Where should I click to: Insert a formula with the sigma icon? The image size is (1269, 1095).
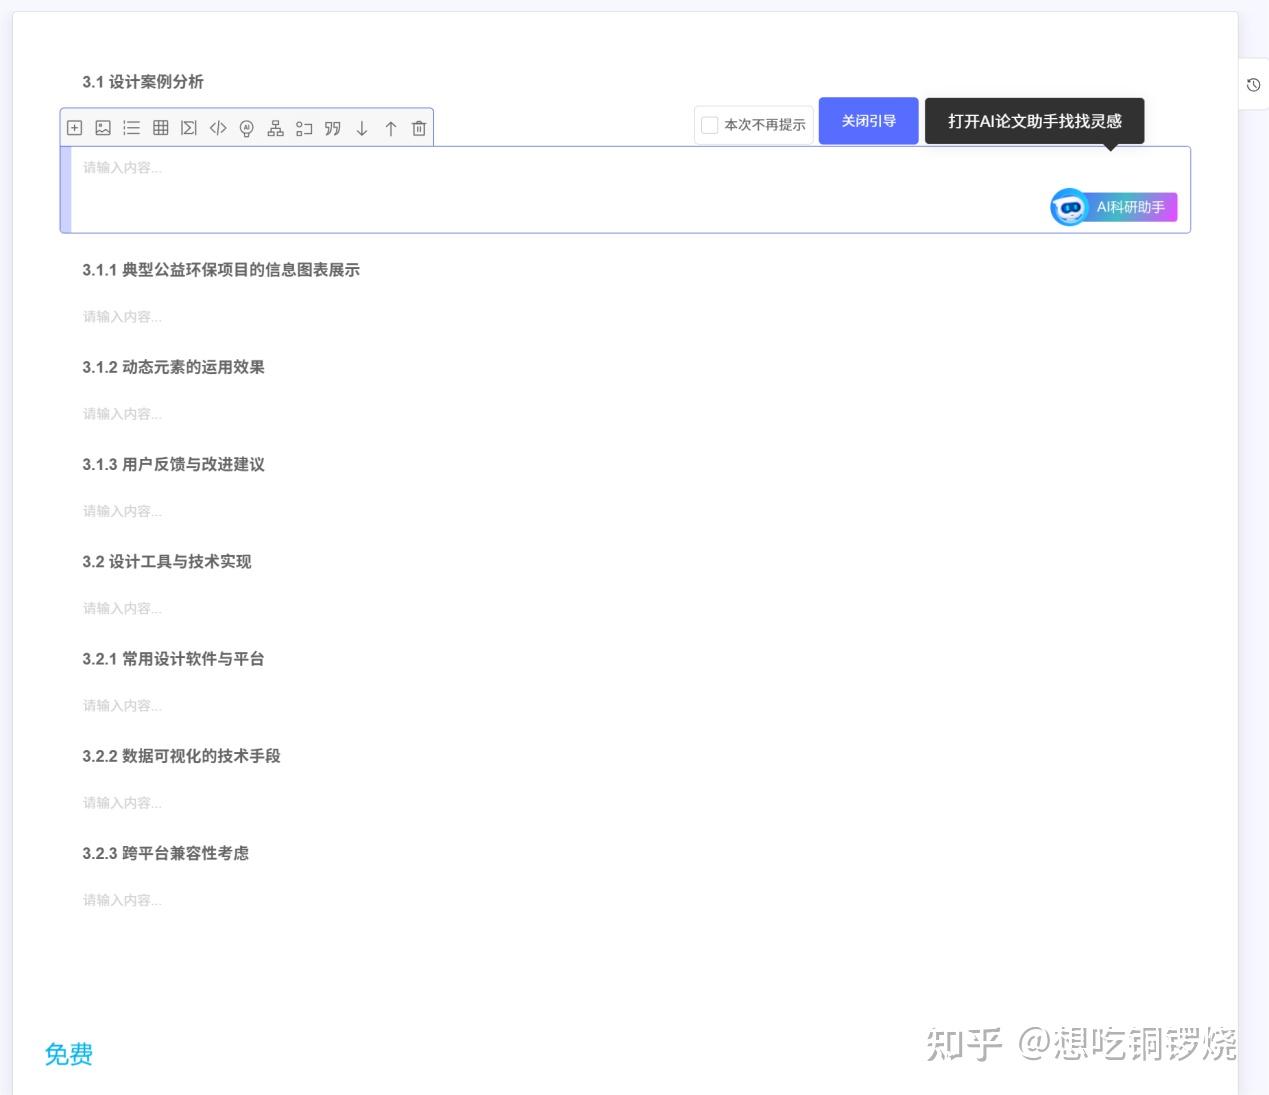[189, 128]
